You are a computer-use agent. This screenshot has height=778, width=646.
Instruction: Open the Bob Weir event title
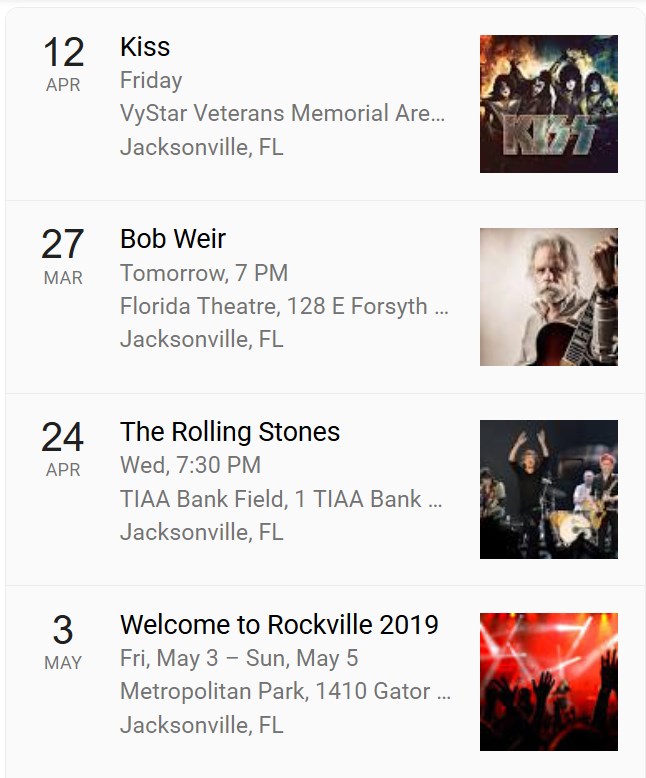173,239
